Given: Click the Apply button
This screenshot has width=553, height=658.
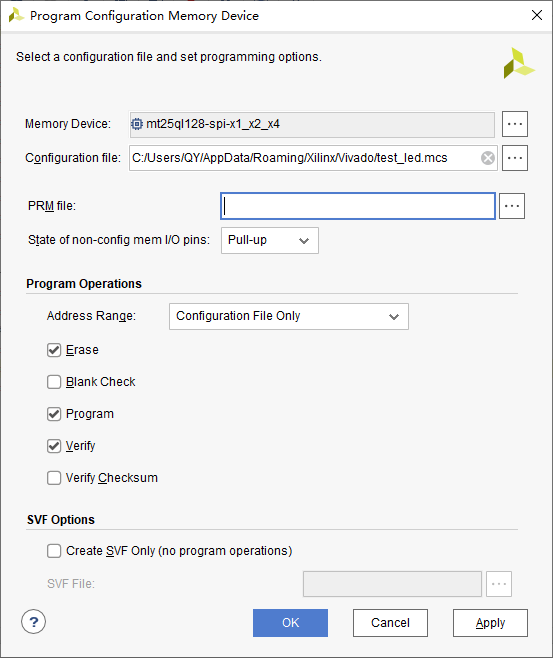Looking at the screenshot, I should 490,623.
